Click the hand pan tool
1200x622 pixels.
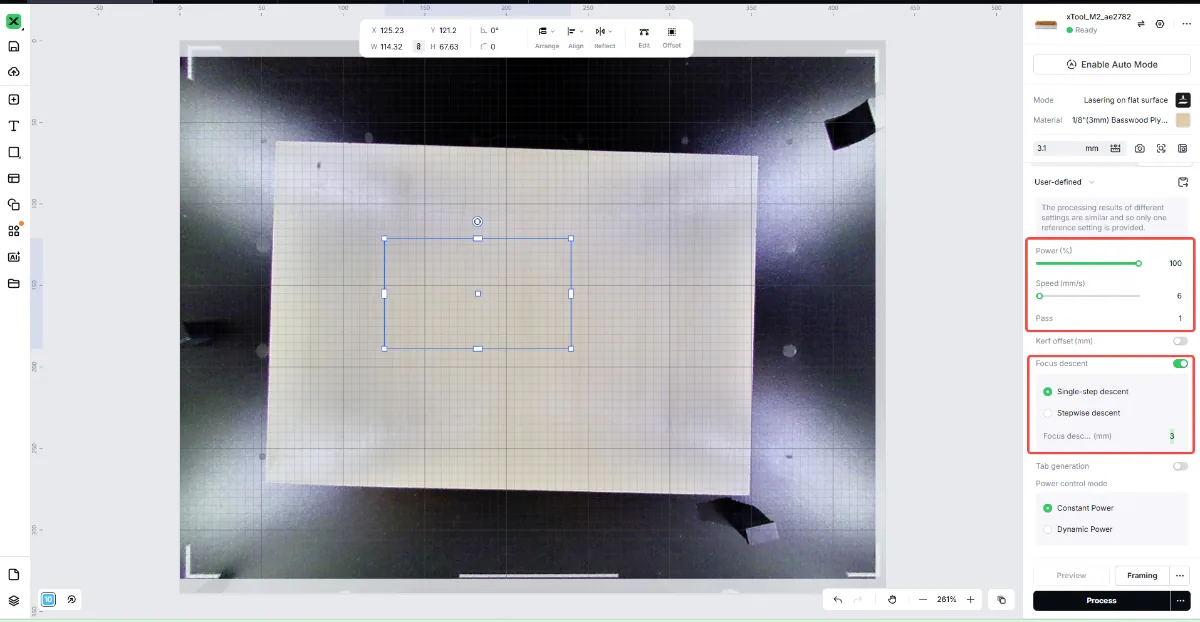(x=892, y=599)
